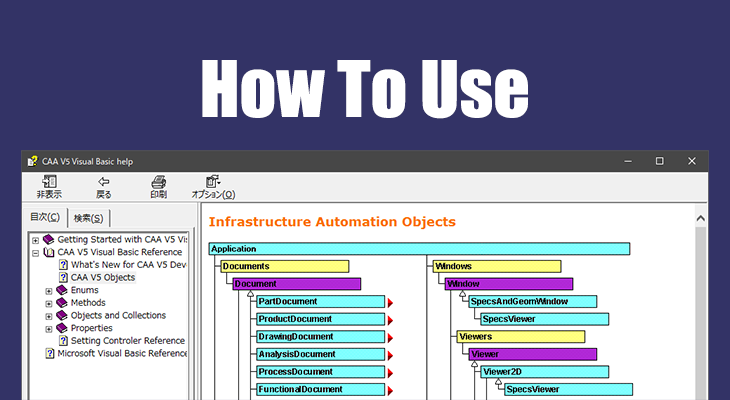Select CAA V5 Objects in the tree
This screenshot has width=730, height=400.
[x=102, y=278]
